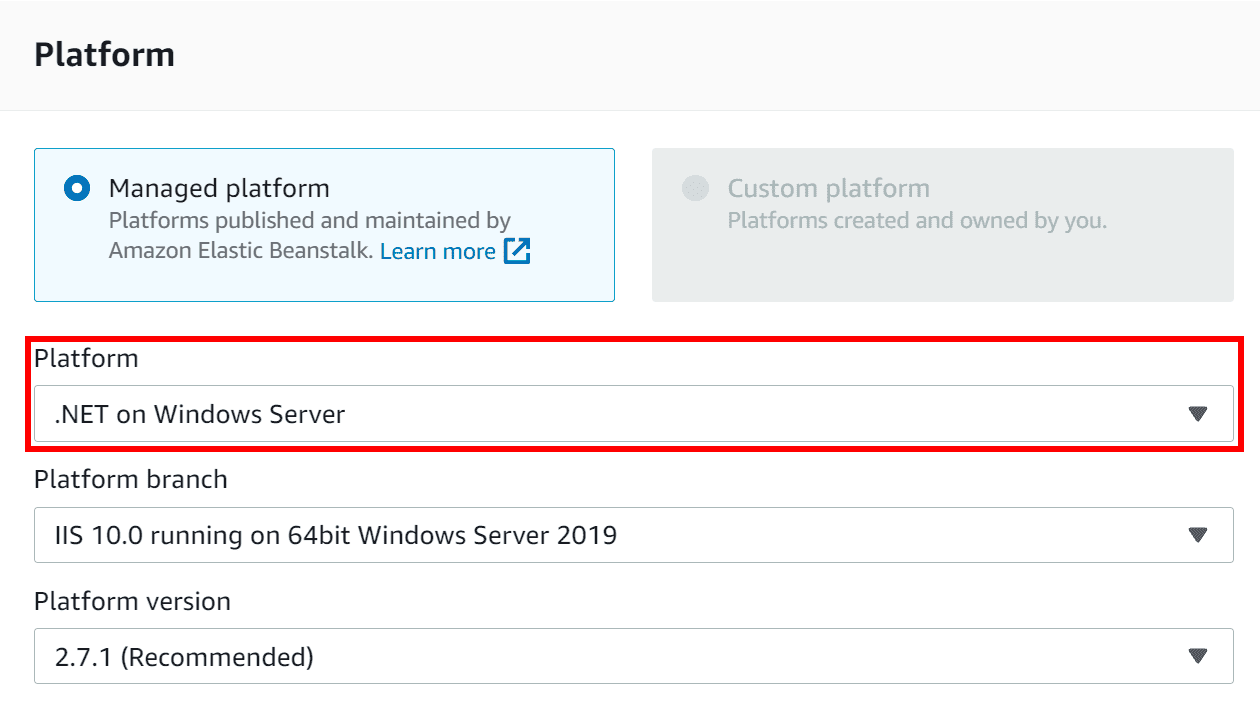This screenshot has width=1260, height=713.
Task: Click the 'Amazon Elastic Beanstalk.' text
Action: pyautogui.click(x=241, y=251)
